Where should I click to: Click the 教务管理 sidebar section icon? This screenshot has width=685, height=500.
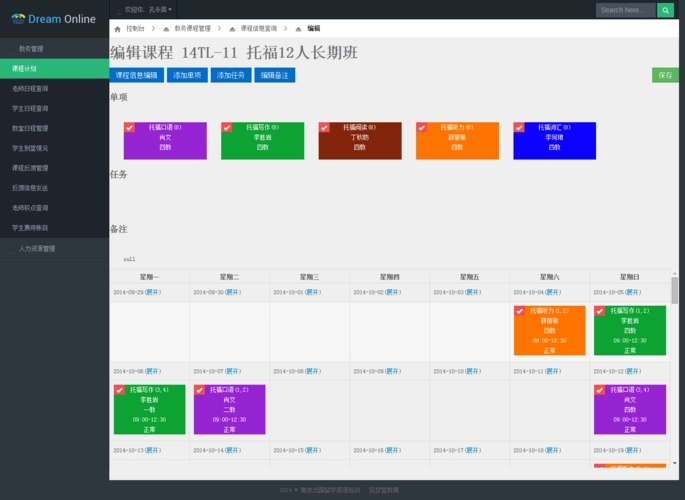click(x=13, y=48)
